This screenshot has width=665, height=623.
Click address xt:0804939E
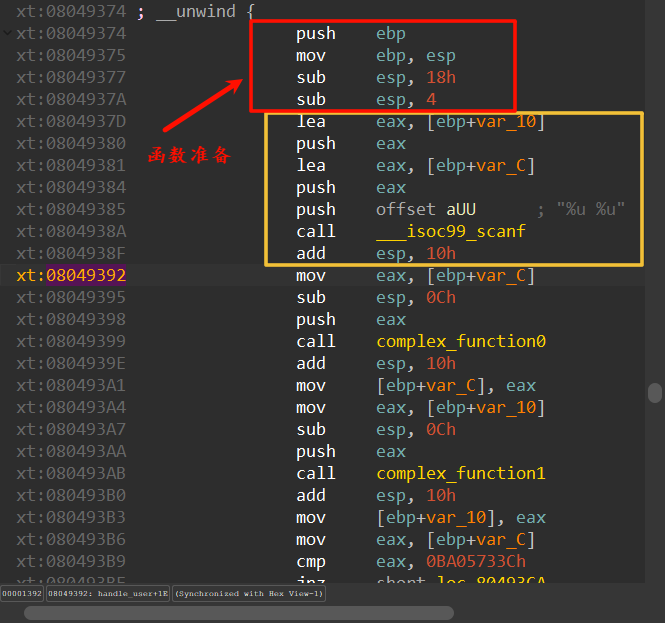[x=71, y=363]
